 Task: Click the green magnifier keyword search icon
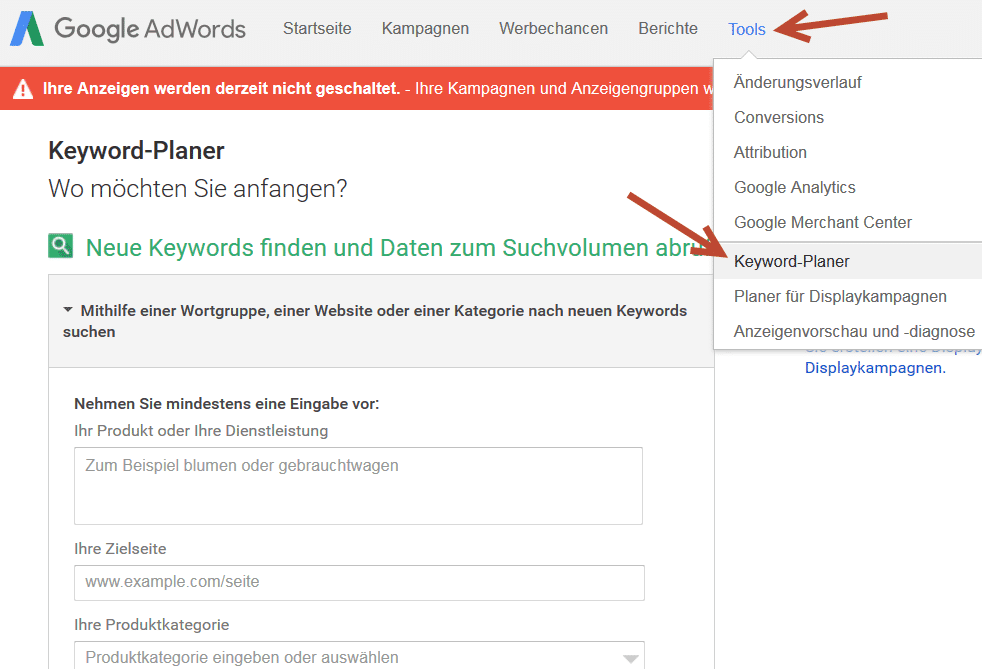[x=61, y=246]
